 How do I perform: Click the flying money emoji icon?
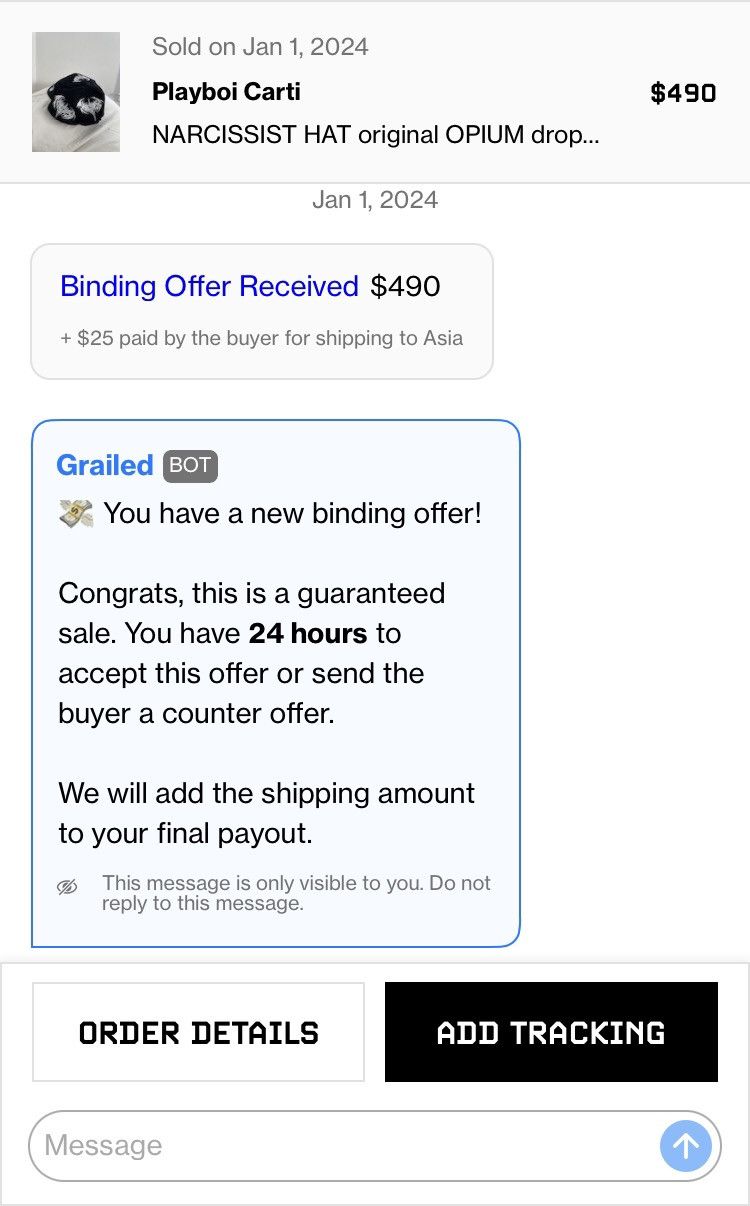(76, 514)
